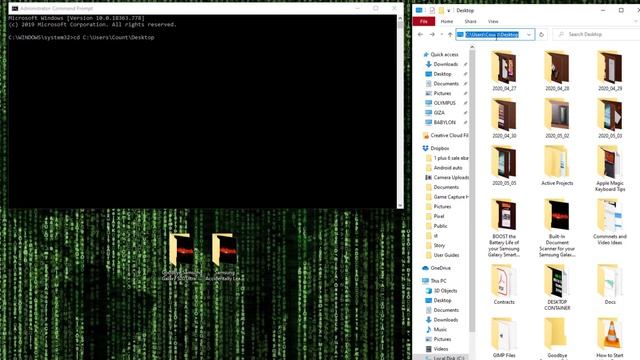Click the navigation pane scrollbar

click(472, 190)
